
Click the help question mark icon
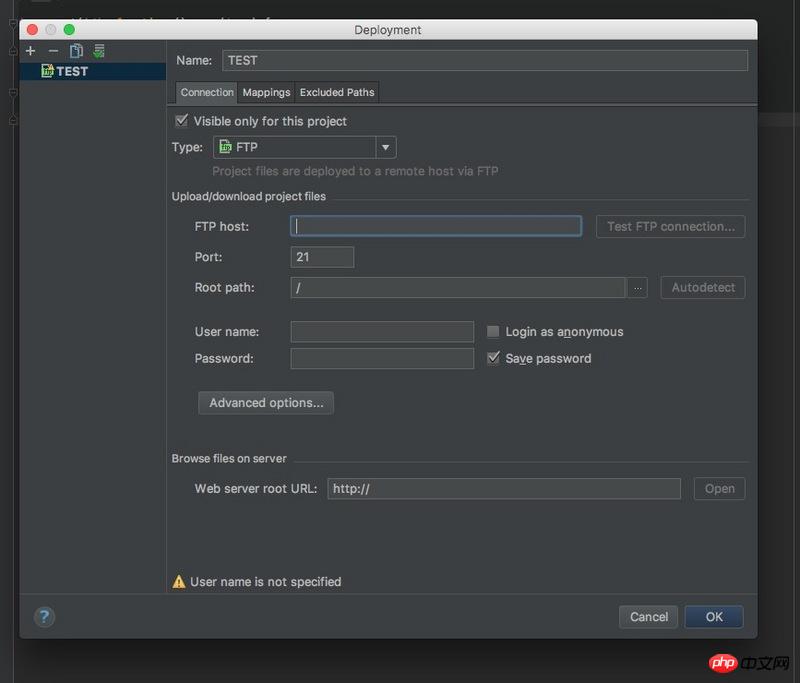click(44, 617)
